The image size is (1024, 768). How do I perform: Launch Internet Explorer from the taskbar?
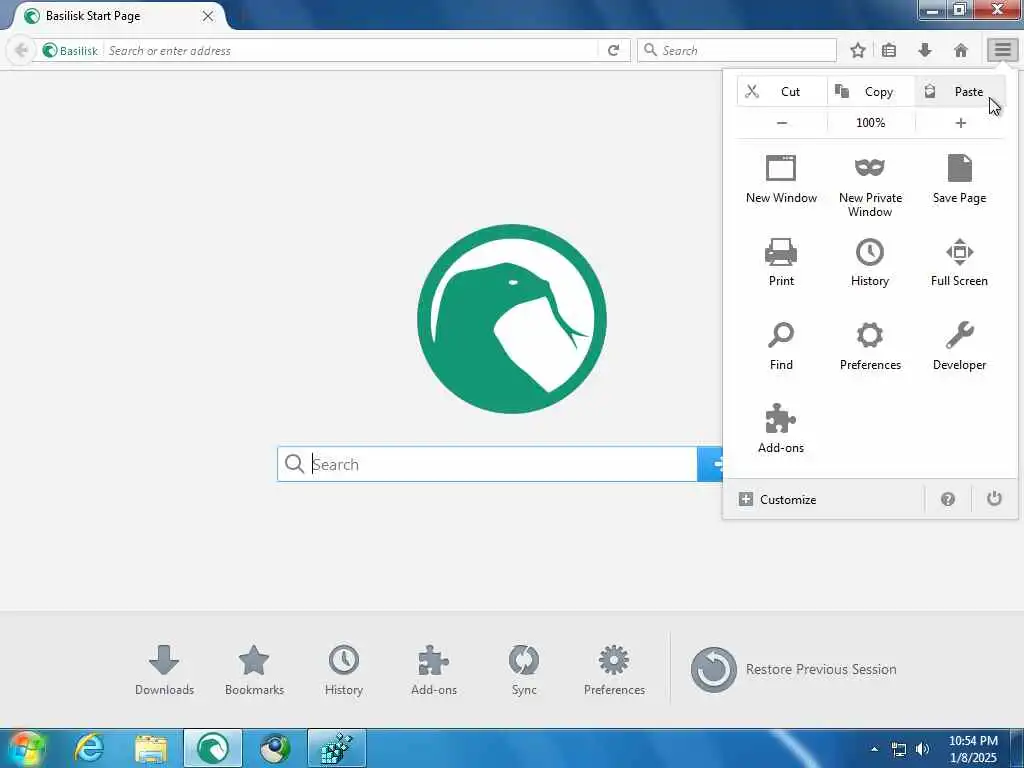89,748
